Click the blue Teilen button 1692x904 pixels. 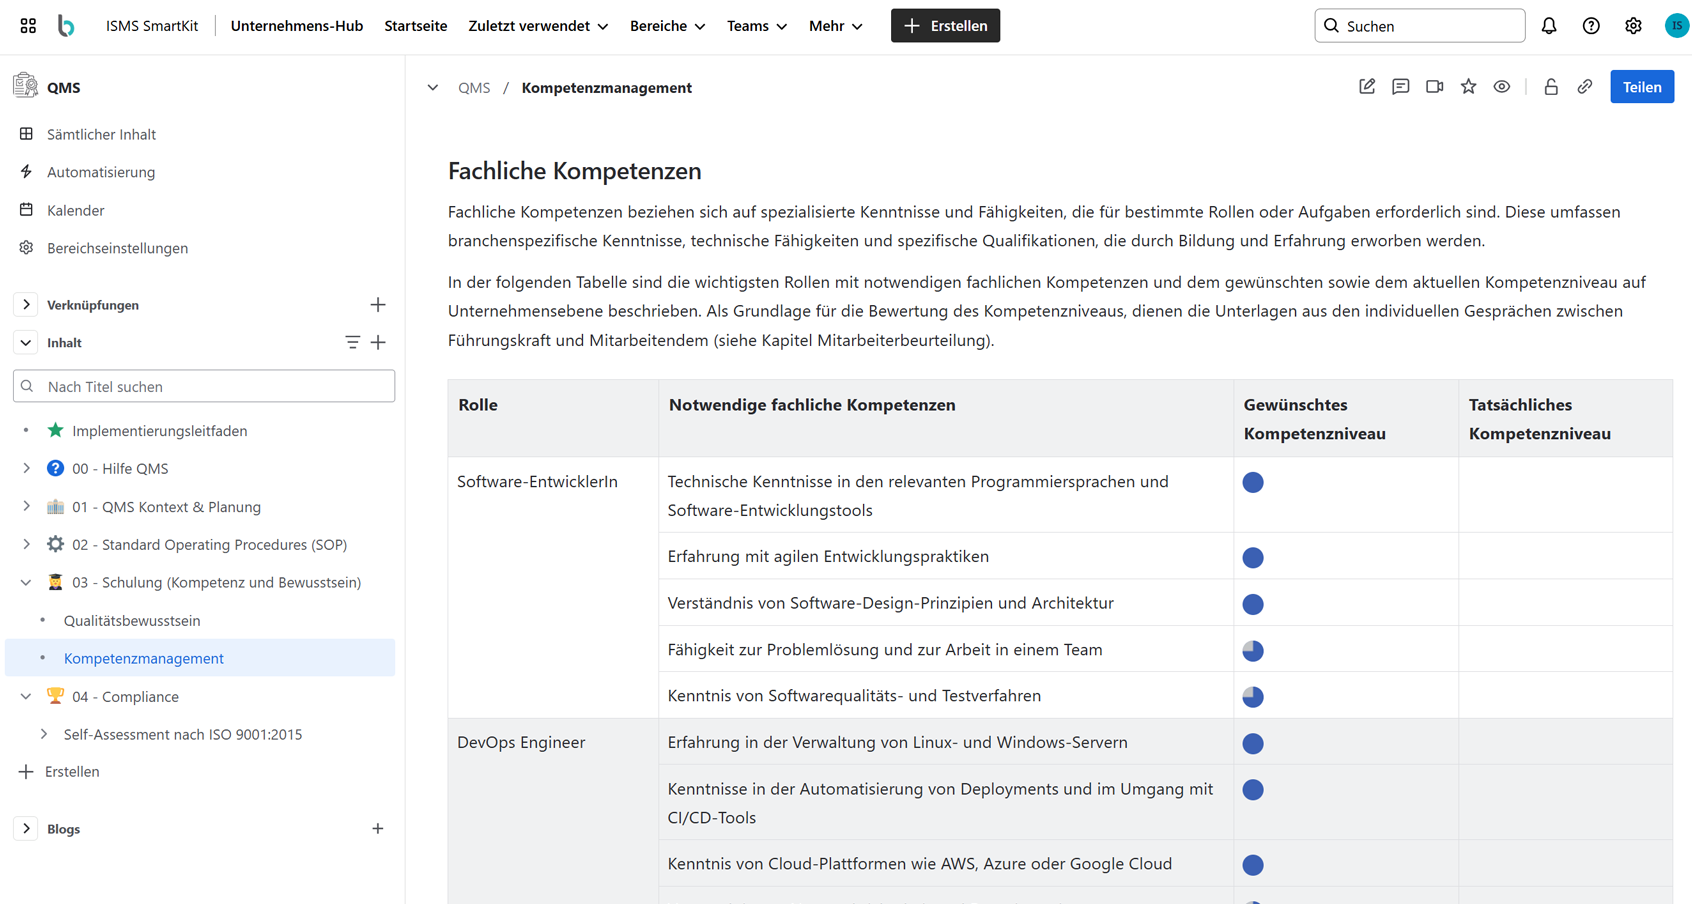[1641, 87]
